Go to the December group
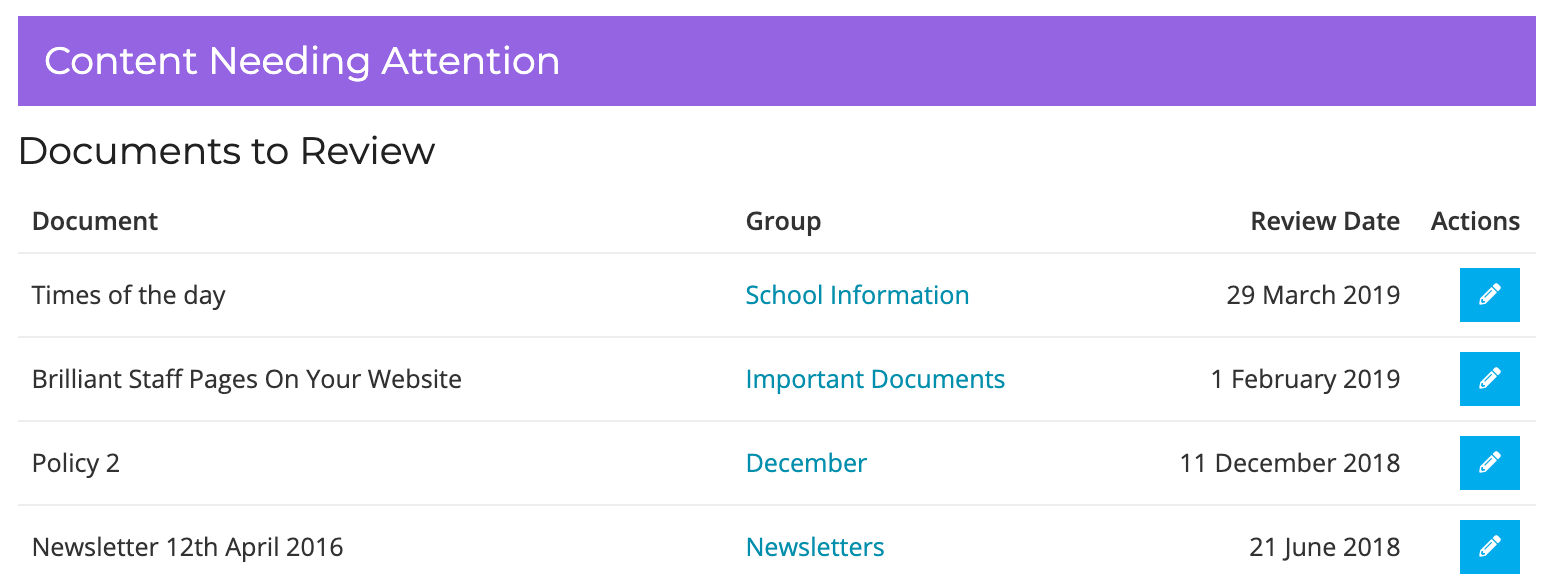The height and width of the screenshot is (588, 1550). click(806, 463)
